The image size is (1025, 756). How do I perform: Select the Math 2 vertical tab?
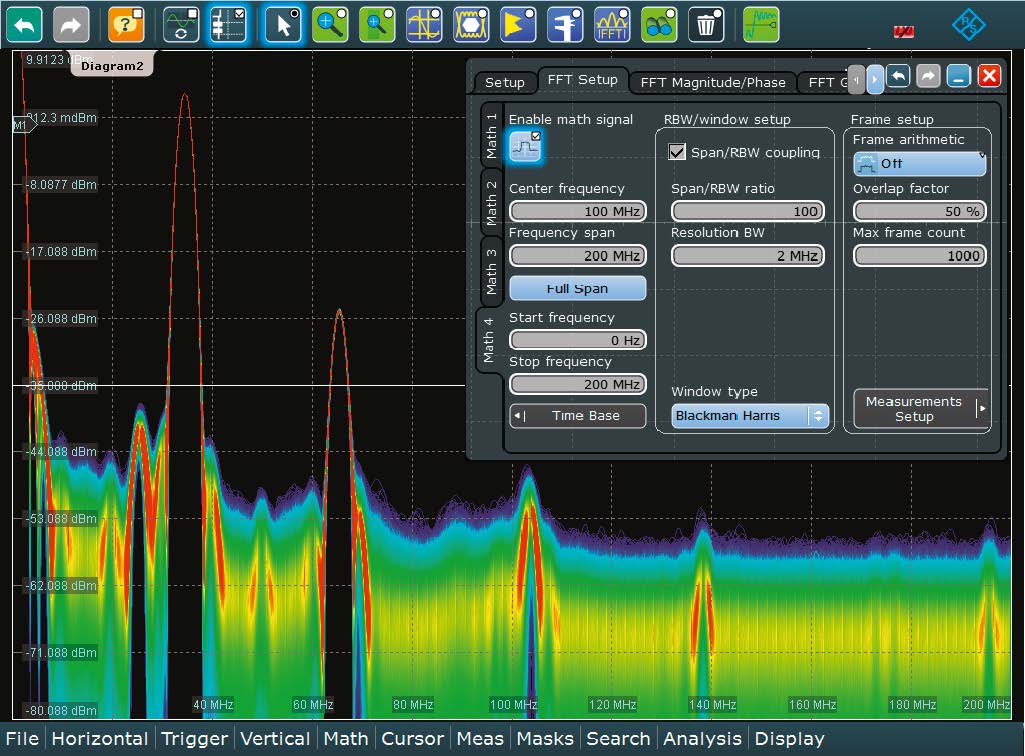(491, 202)
